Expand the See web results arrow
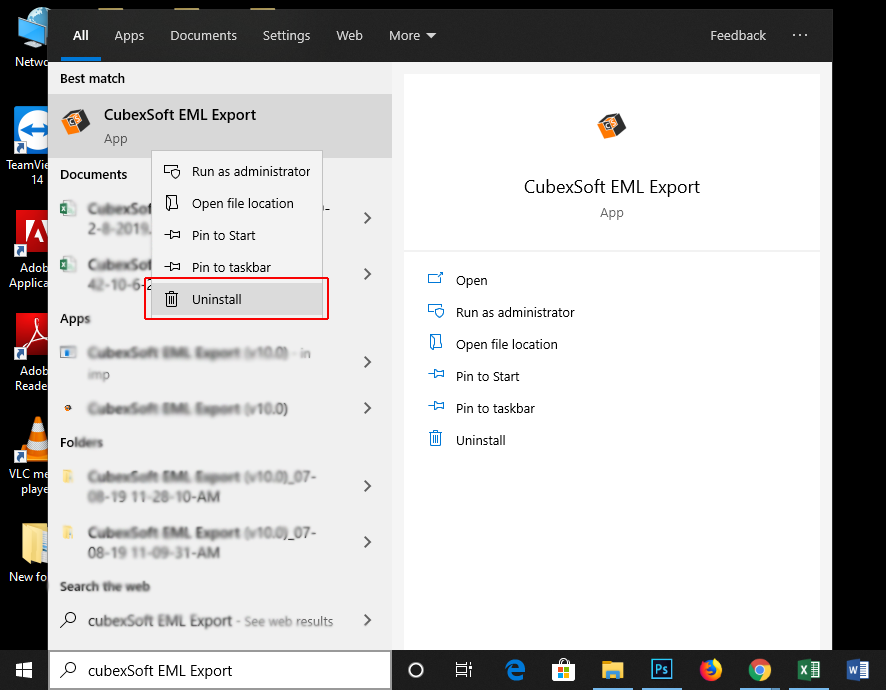886x690 pixels. 368,620
